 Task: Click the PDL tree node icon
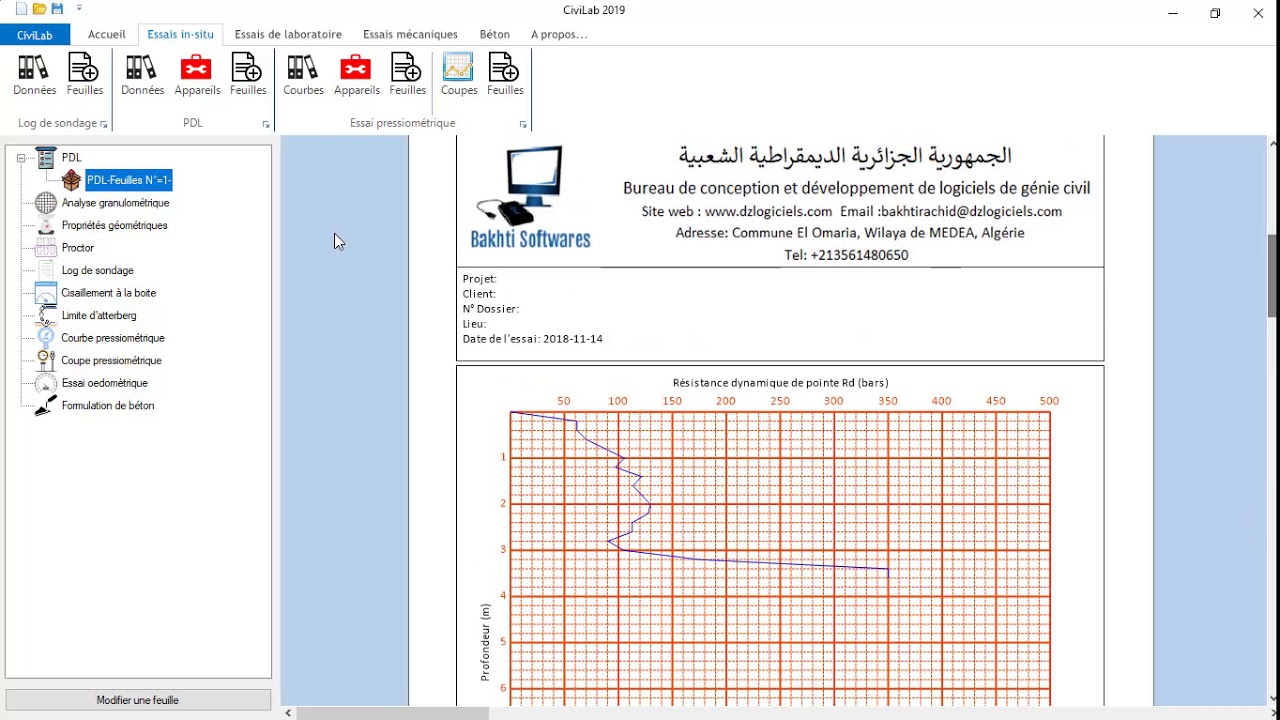click(46, 157)
